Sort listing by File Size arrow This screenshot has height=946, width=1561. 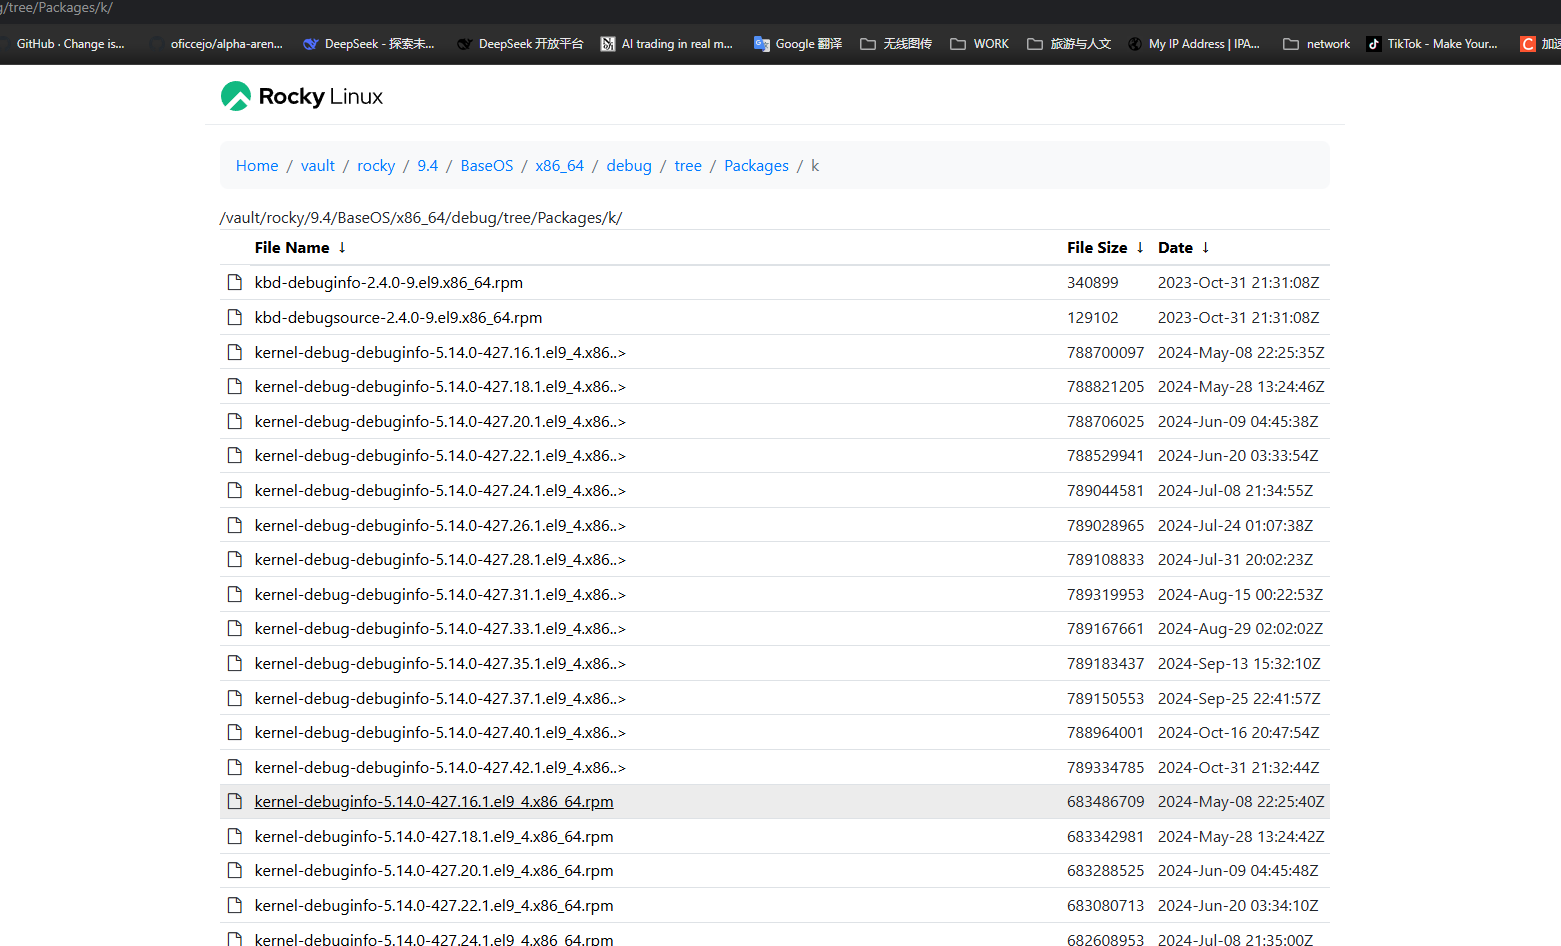coord(1140,248)
